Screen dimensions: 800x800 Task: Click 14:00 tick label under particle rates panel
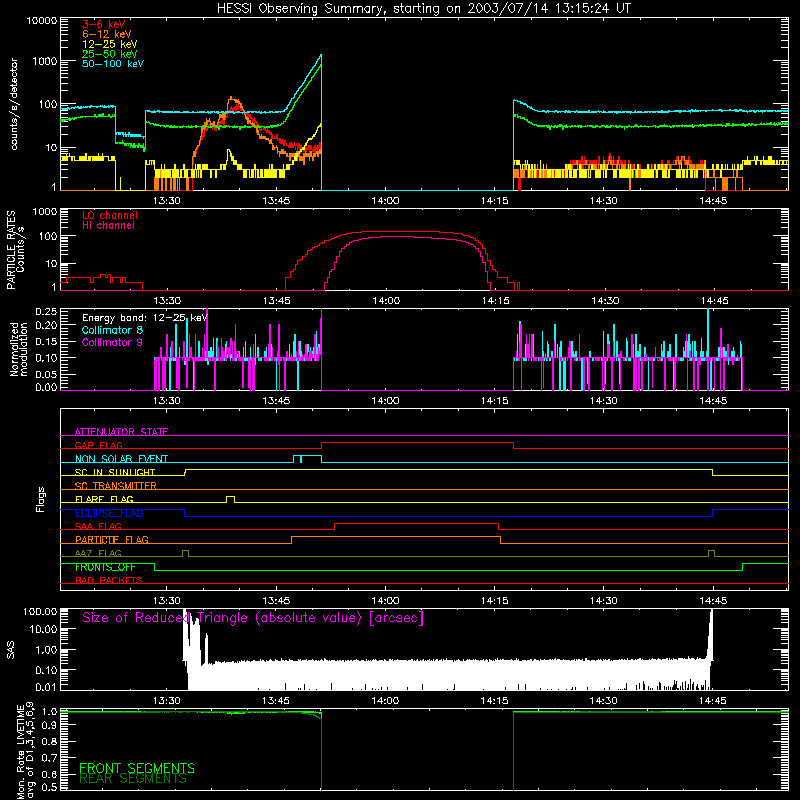(386, 301)
